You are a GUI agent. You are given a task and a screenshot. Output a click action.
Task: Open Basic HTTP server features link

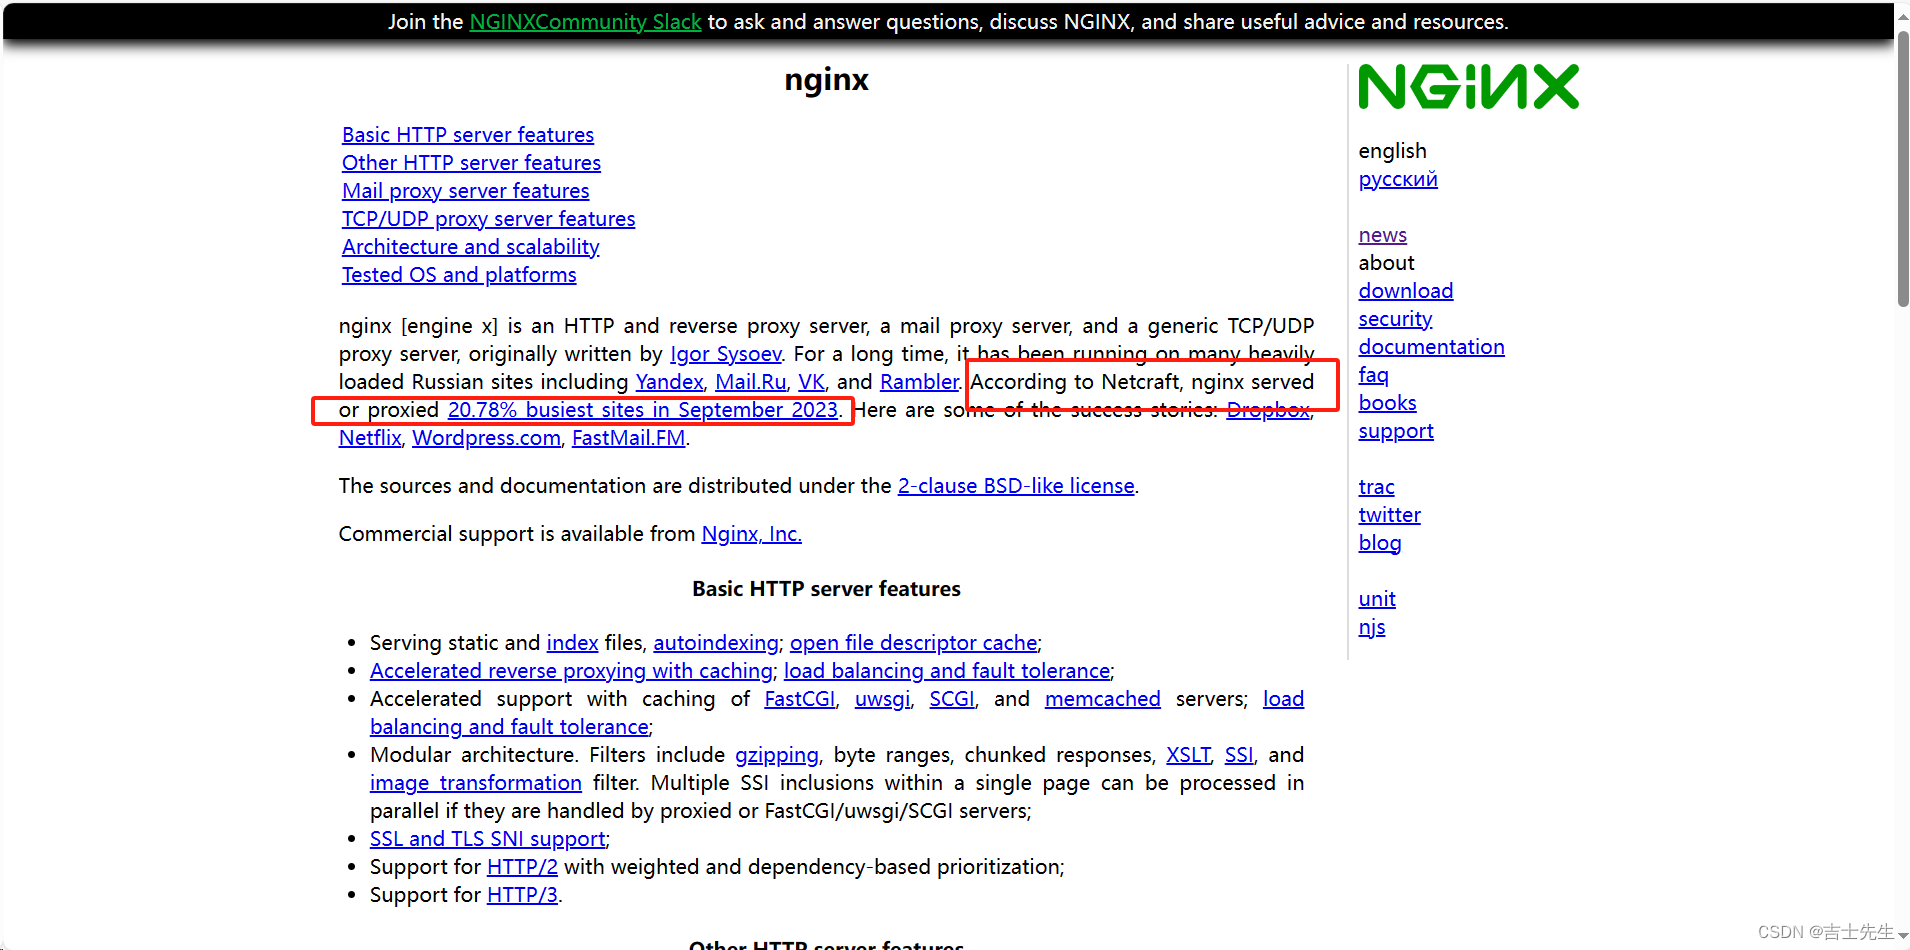(x=468, y=135)
